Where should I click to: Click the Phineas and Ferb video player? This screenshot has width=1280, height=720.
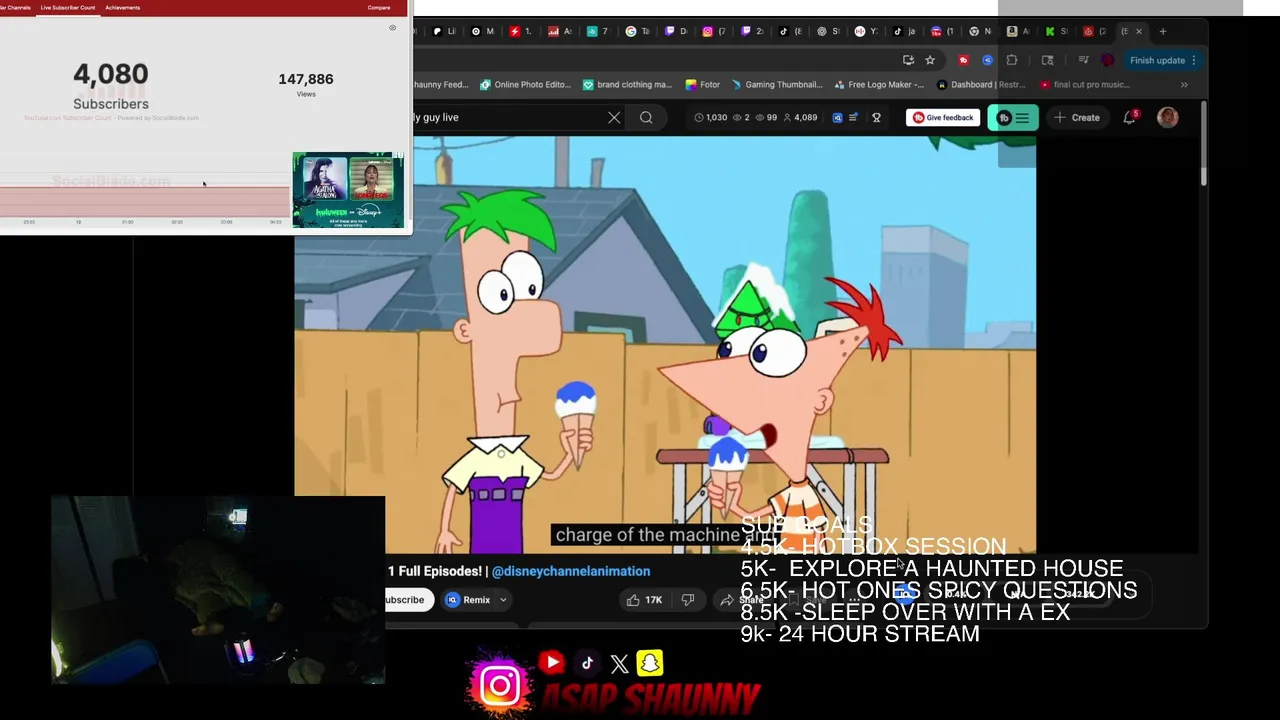coord(665,345)
